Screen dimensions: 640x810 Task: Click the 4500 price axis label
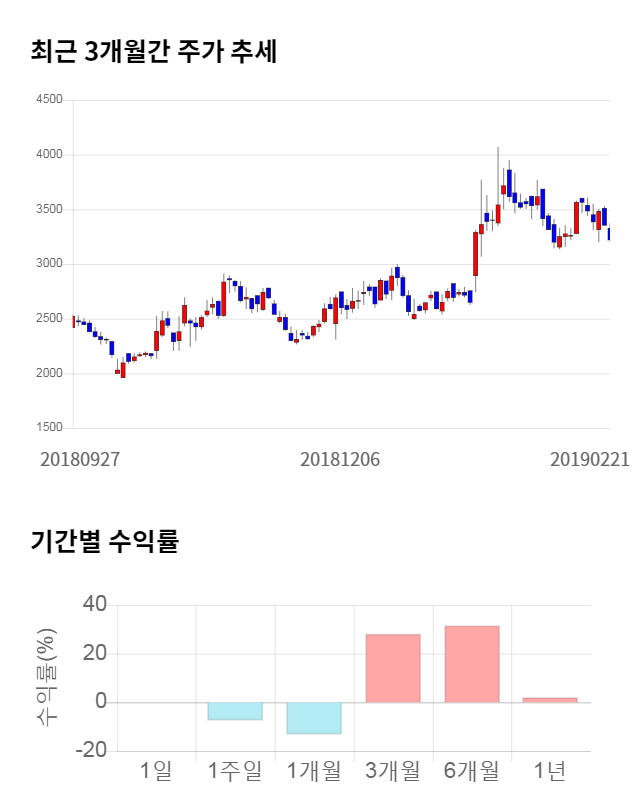coord(49,100)
